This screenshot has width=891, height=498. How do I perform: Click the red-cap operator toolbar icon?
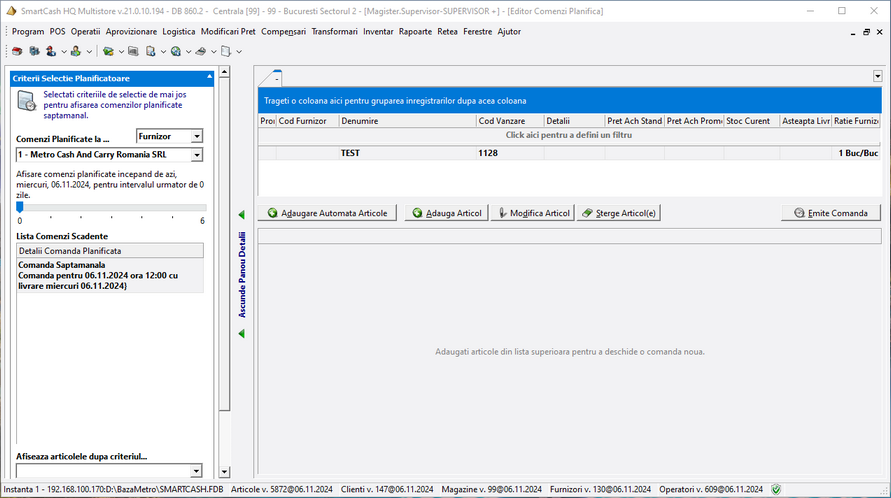[x=51, y=51]
